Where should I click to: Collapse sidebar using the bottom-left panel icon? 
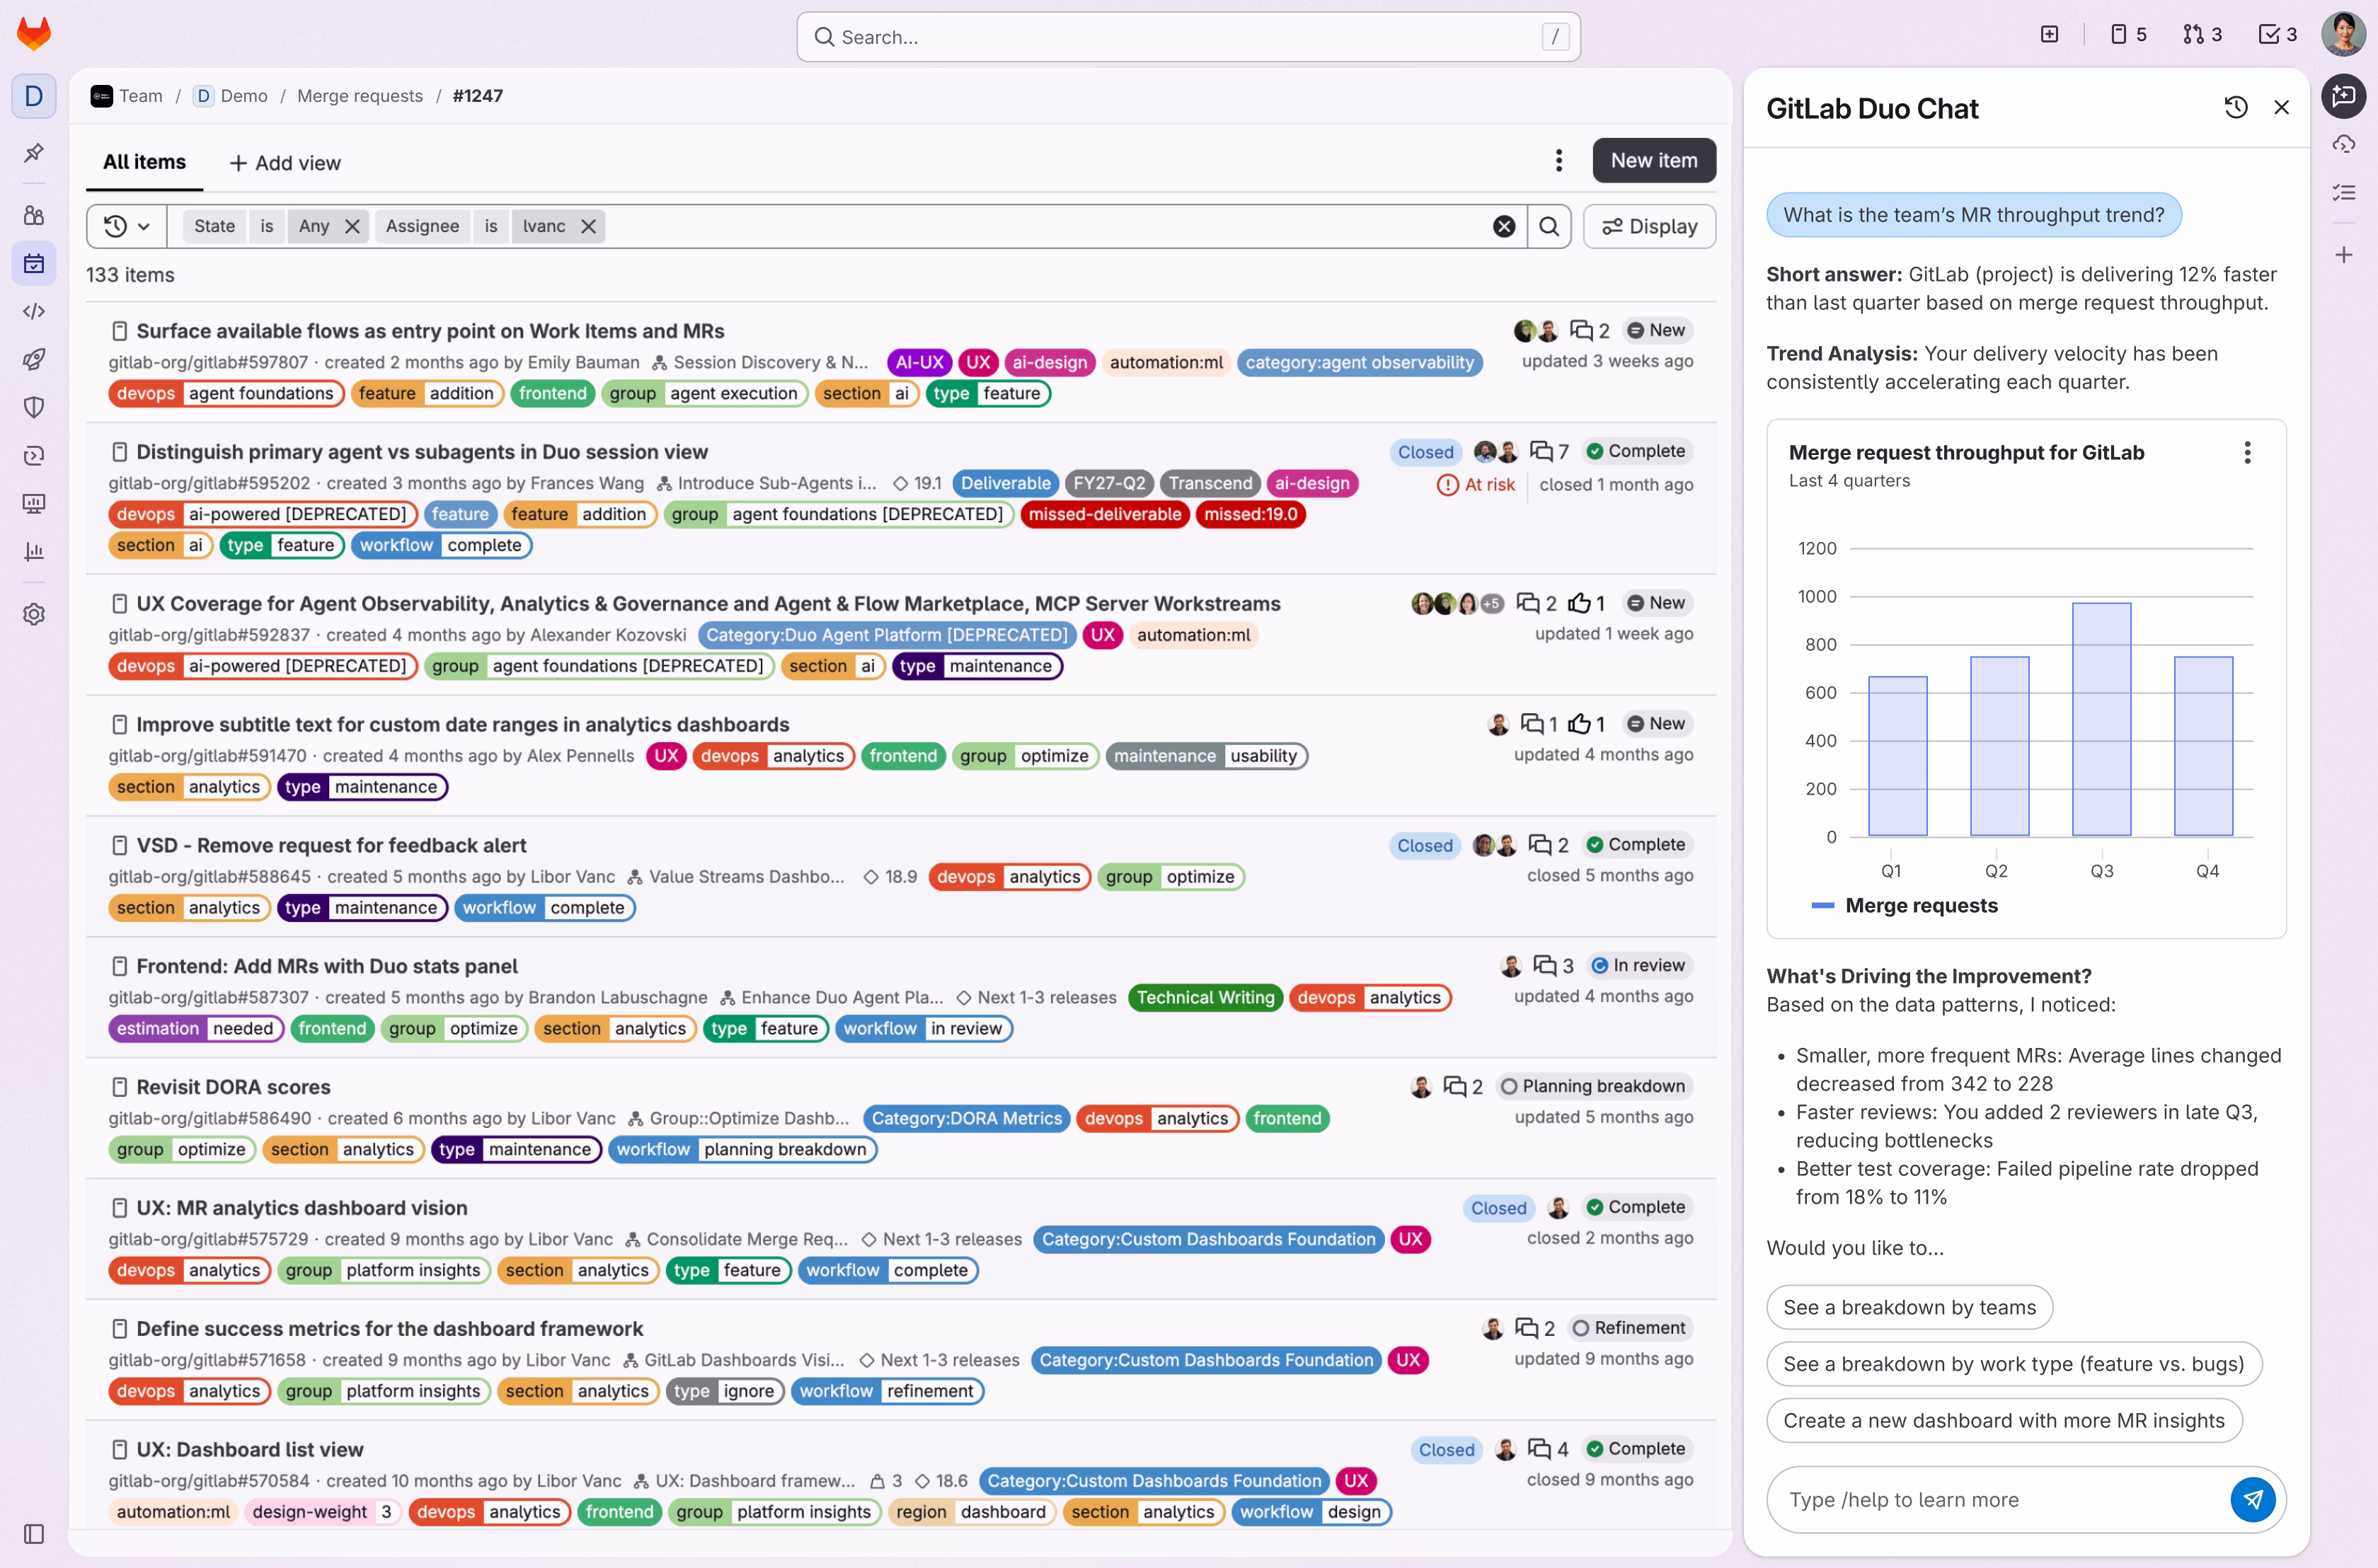point(34,1534)
